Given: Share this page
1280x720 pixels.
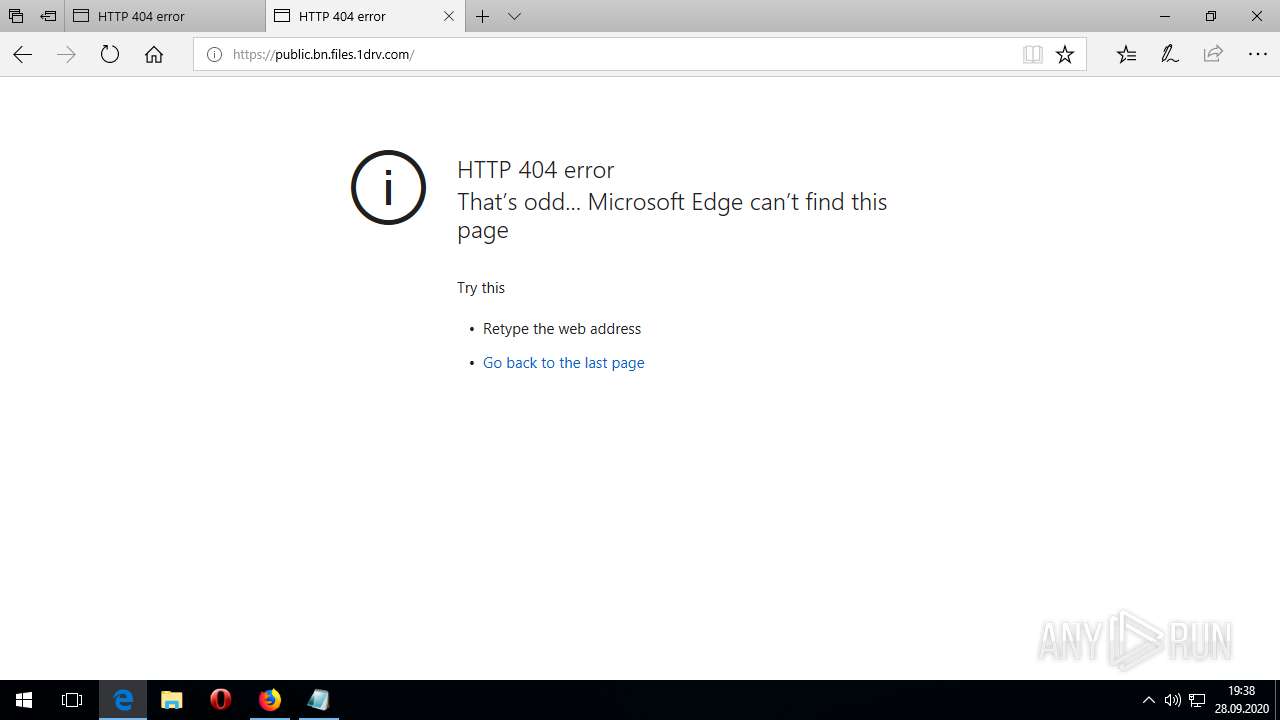Looking at the screenshot, I should 1213,55.
